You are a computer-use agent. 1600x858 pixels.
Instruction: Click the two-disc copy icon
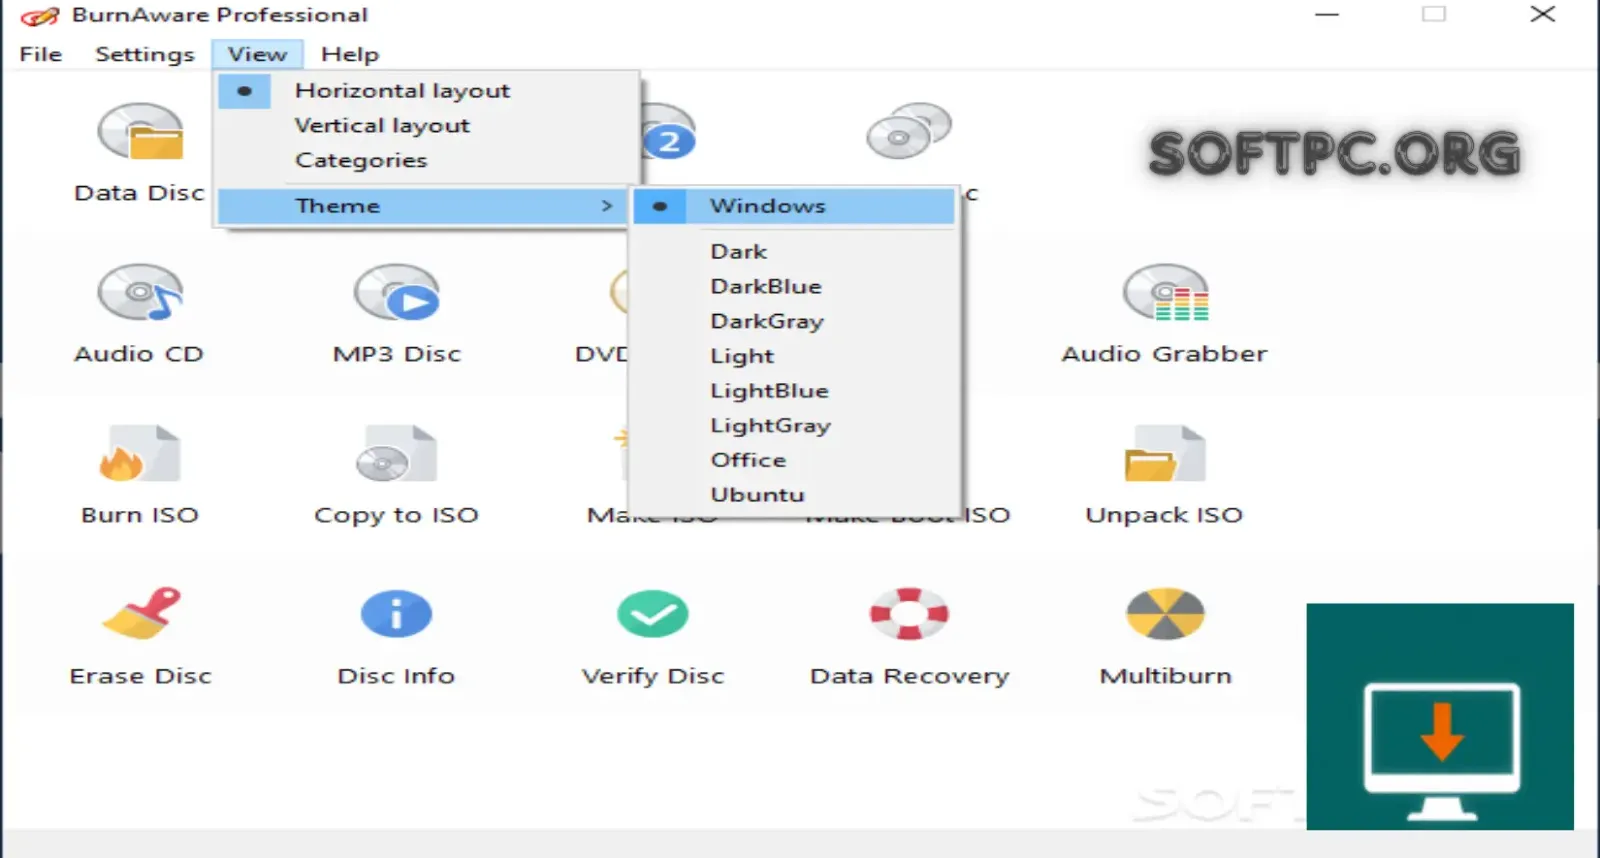909,131
